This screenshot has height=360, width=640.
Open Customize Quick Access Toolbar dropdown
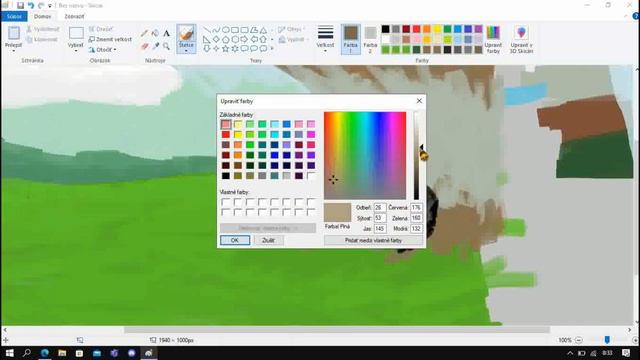click(x=50, y=6)
